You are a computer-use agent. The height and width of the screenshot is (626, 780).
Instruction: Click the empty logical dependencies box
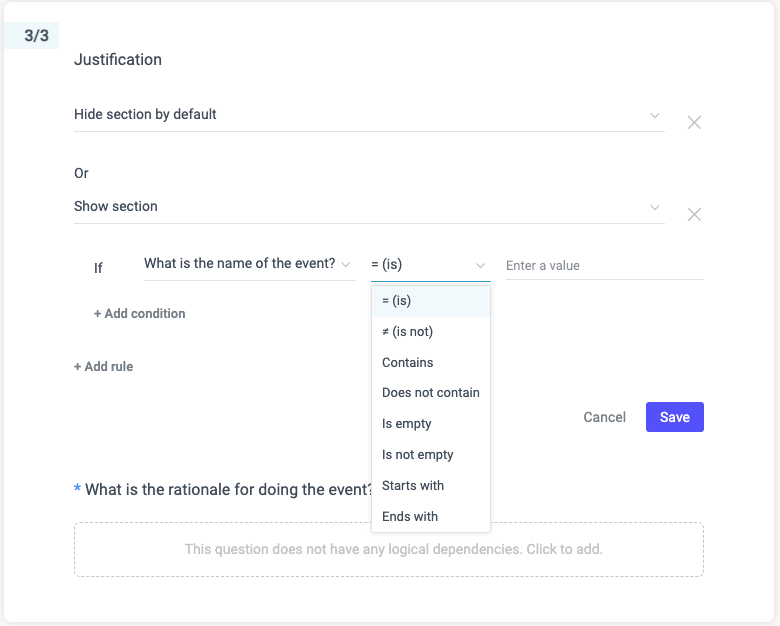pyautogui.click(x=389, y=549)
